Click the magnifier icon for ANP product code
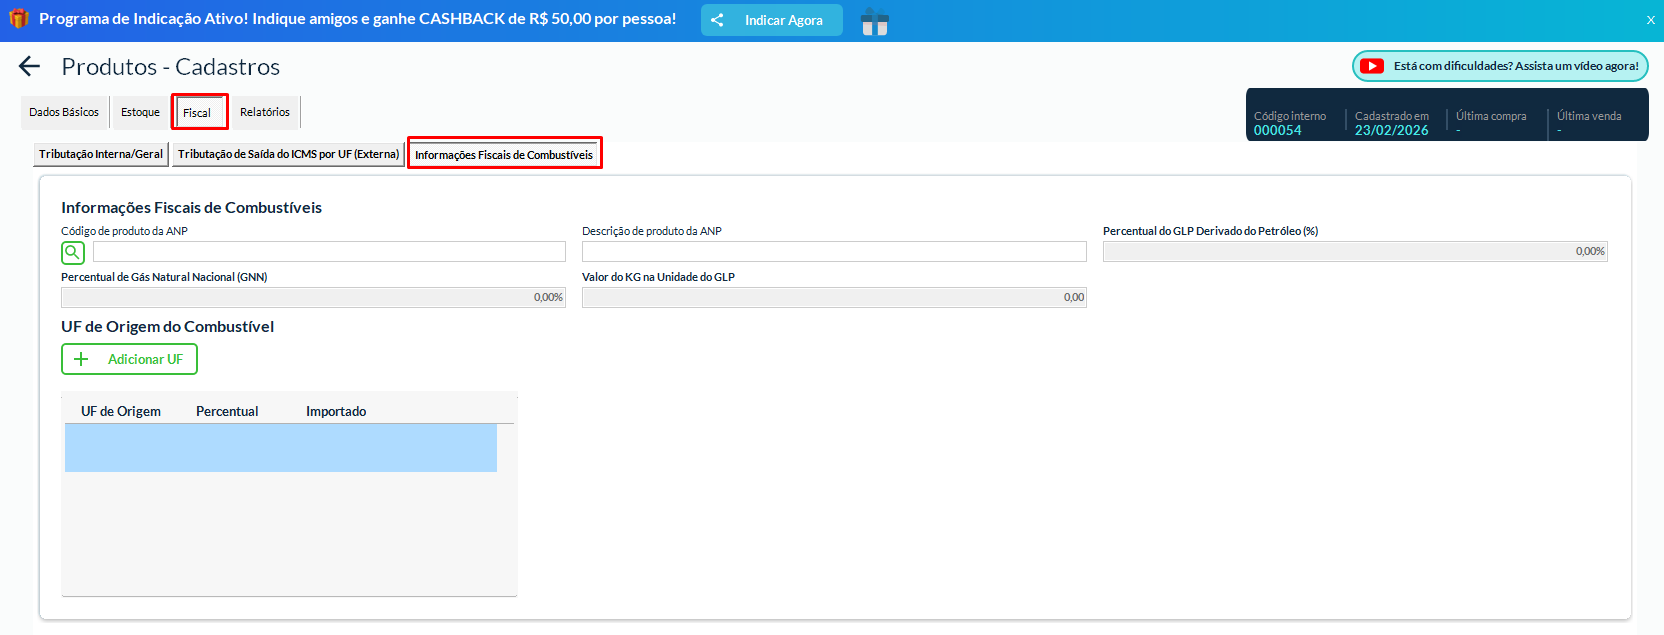The height and width of the screenshot is (635, 1664). coord(73,252)
